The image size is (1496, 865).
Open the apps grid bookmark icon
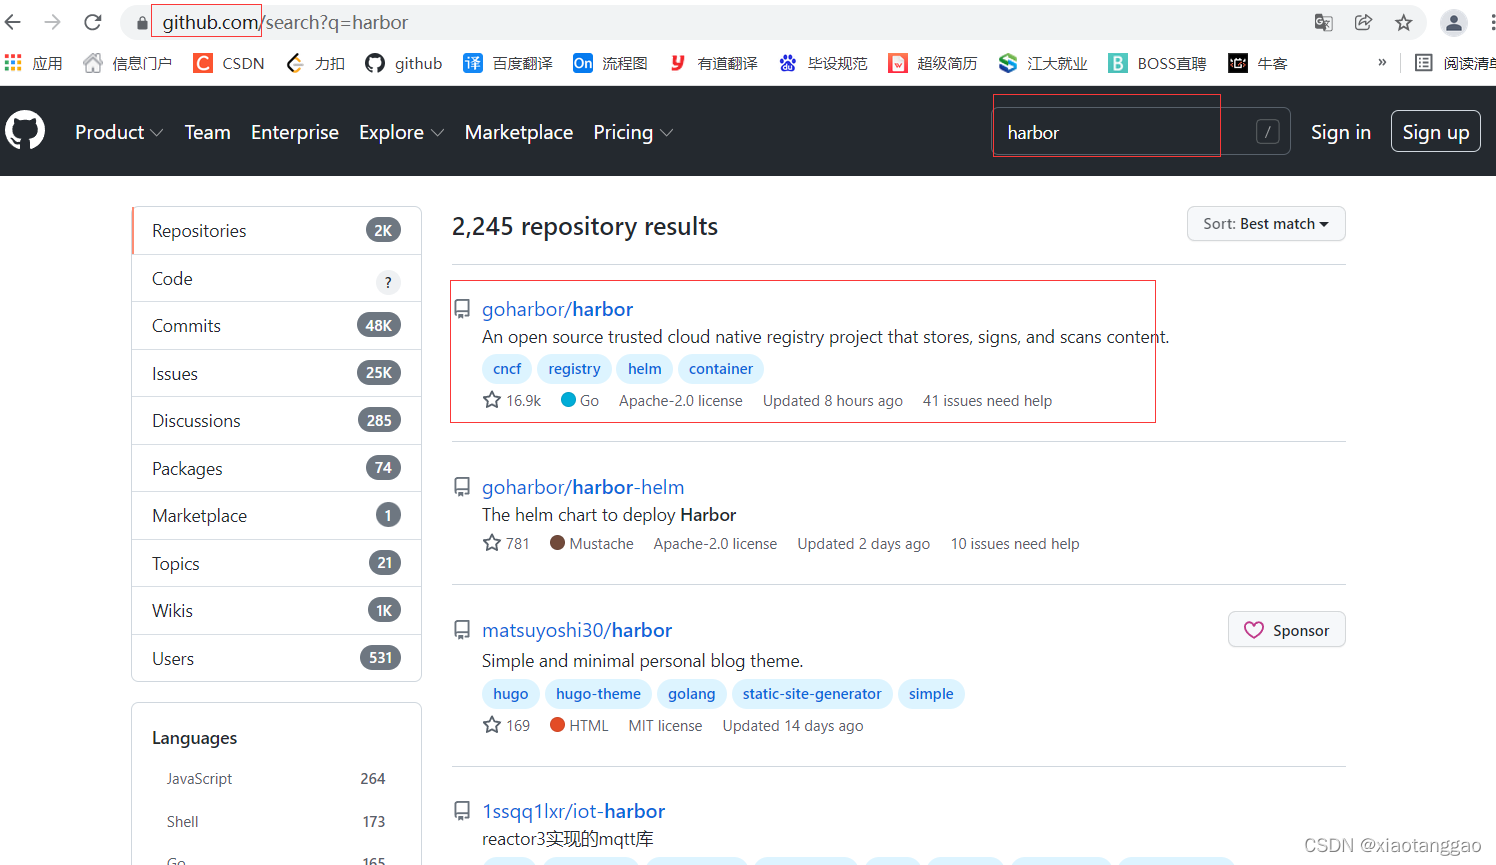[13, 63]
